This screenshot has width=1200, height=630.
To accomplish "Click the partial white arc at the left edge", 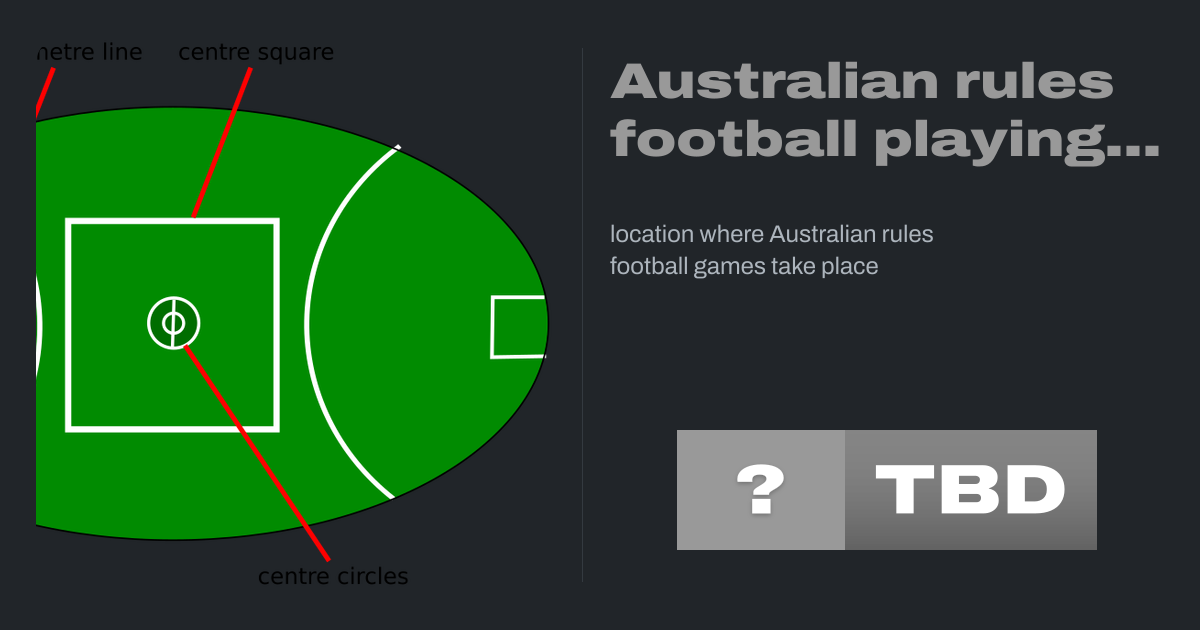I will point(40,325).
